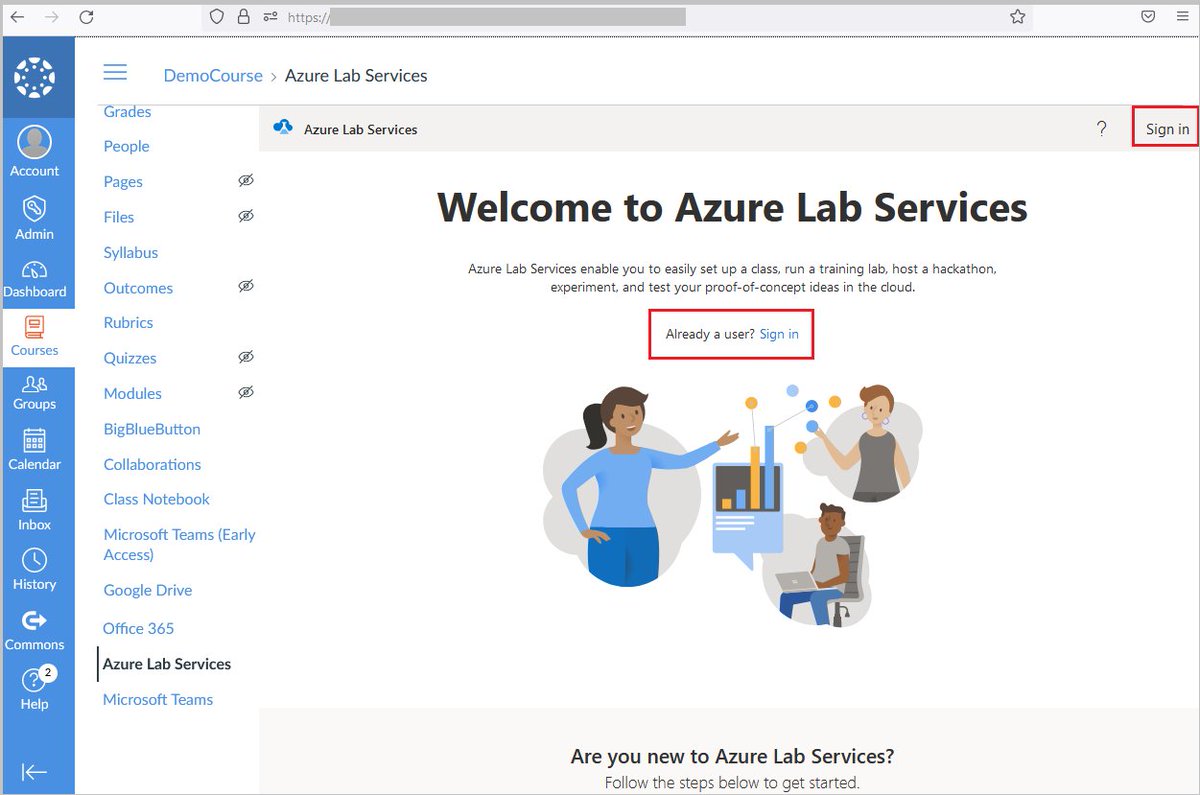Image resolution: width=1200 pixels, height=795 pixels.
Task: Select Syllabus in the course menu
Action: point(131,252)
